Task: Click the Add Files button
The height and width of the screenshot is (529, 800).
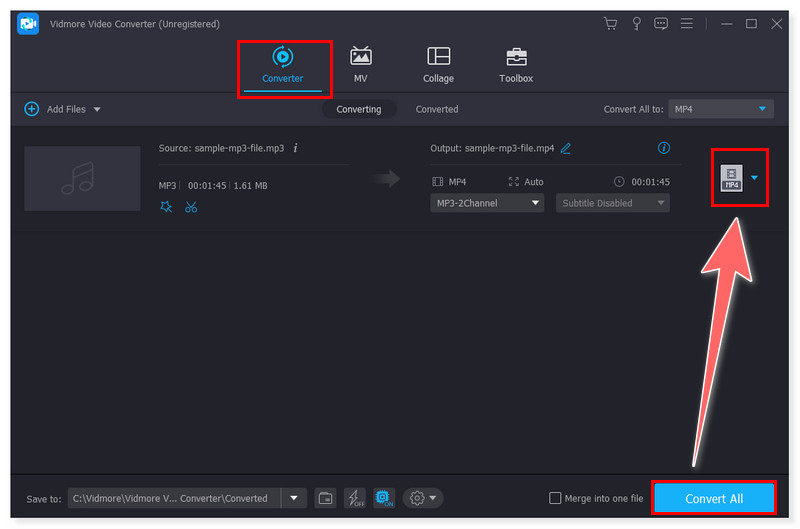Action: click(x=62, y=109)
